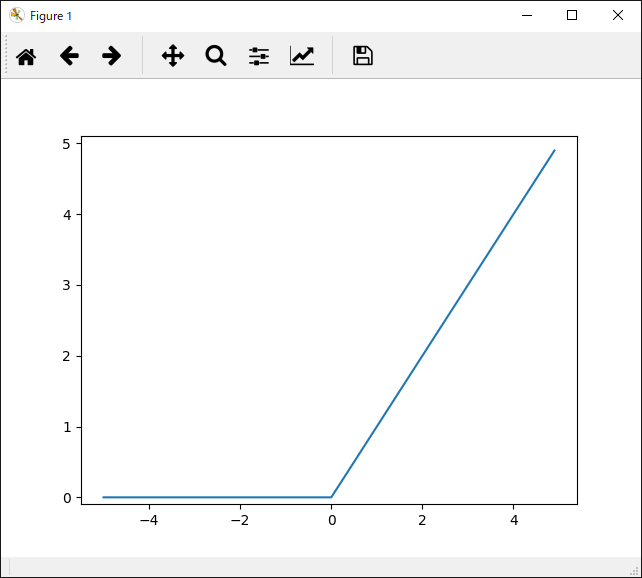The height and width of the screenshot is (578, 642).
Task: Reset the plot to original view with Home
Action: (x=26, y=56)
